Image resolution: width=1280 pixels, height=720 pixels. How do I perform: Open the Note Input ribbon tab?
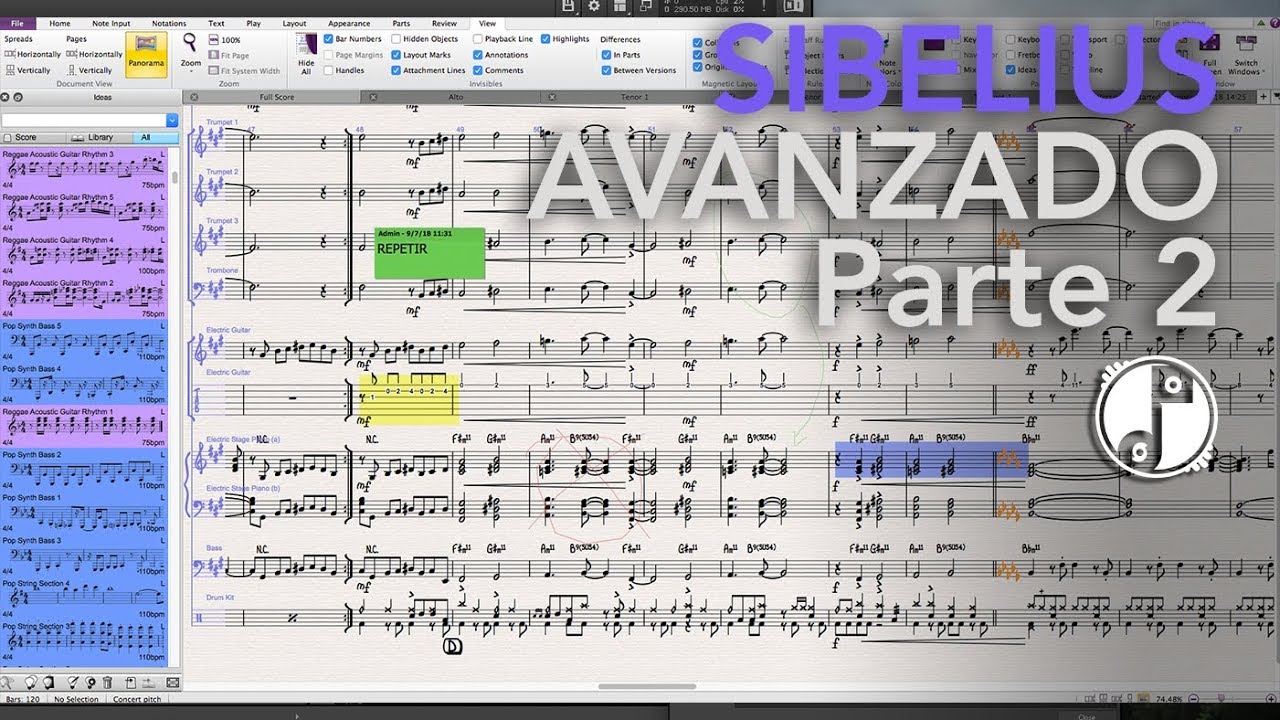point(111,23)
